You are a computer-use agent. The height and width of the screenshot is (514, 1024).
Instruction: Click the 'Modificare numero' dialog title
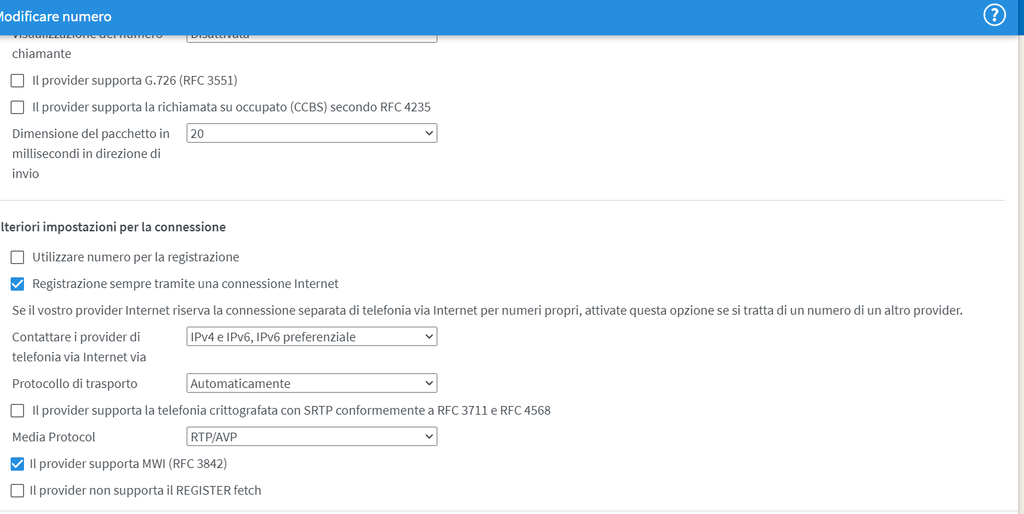coord(55,17)
